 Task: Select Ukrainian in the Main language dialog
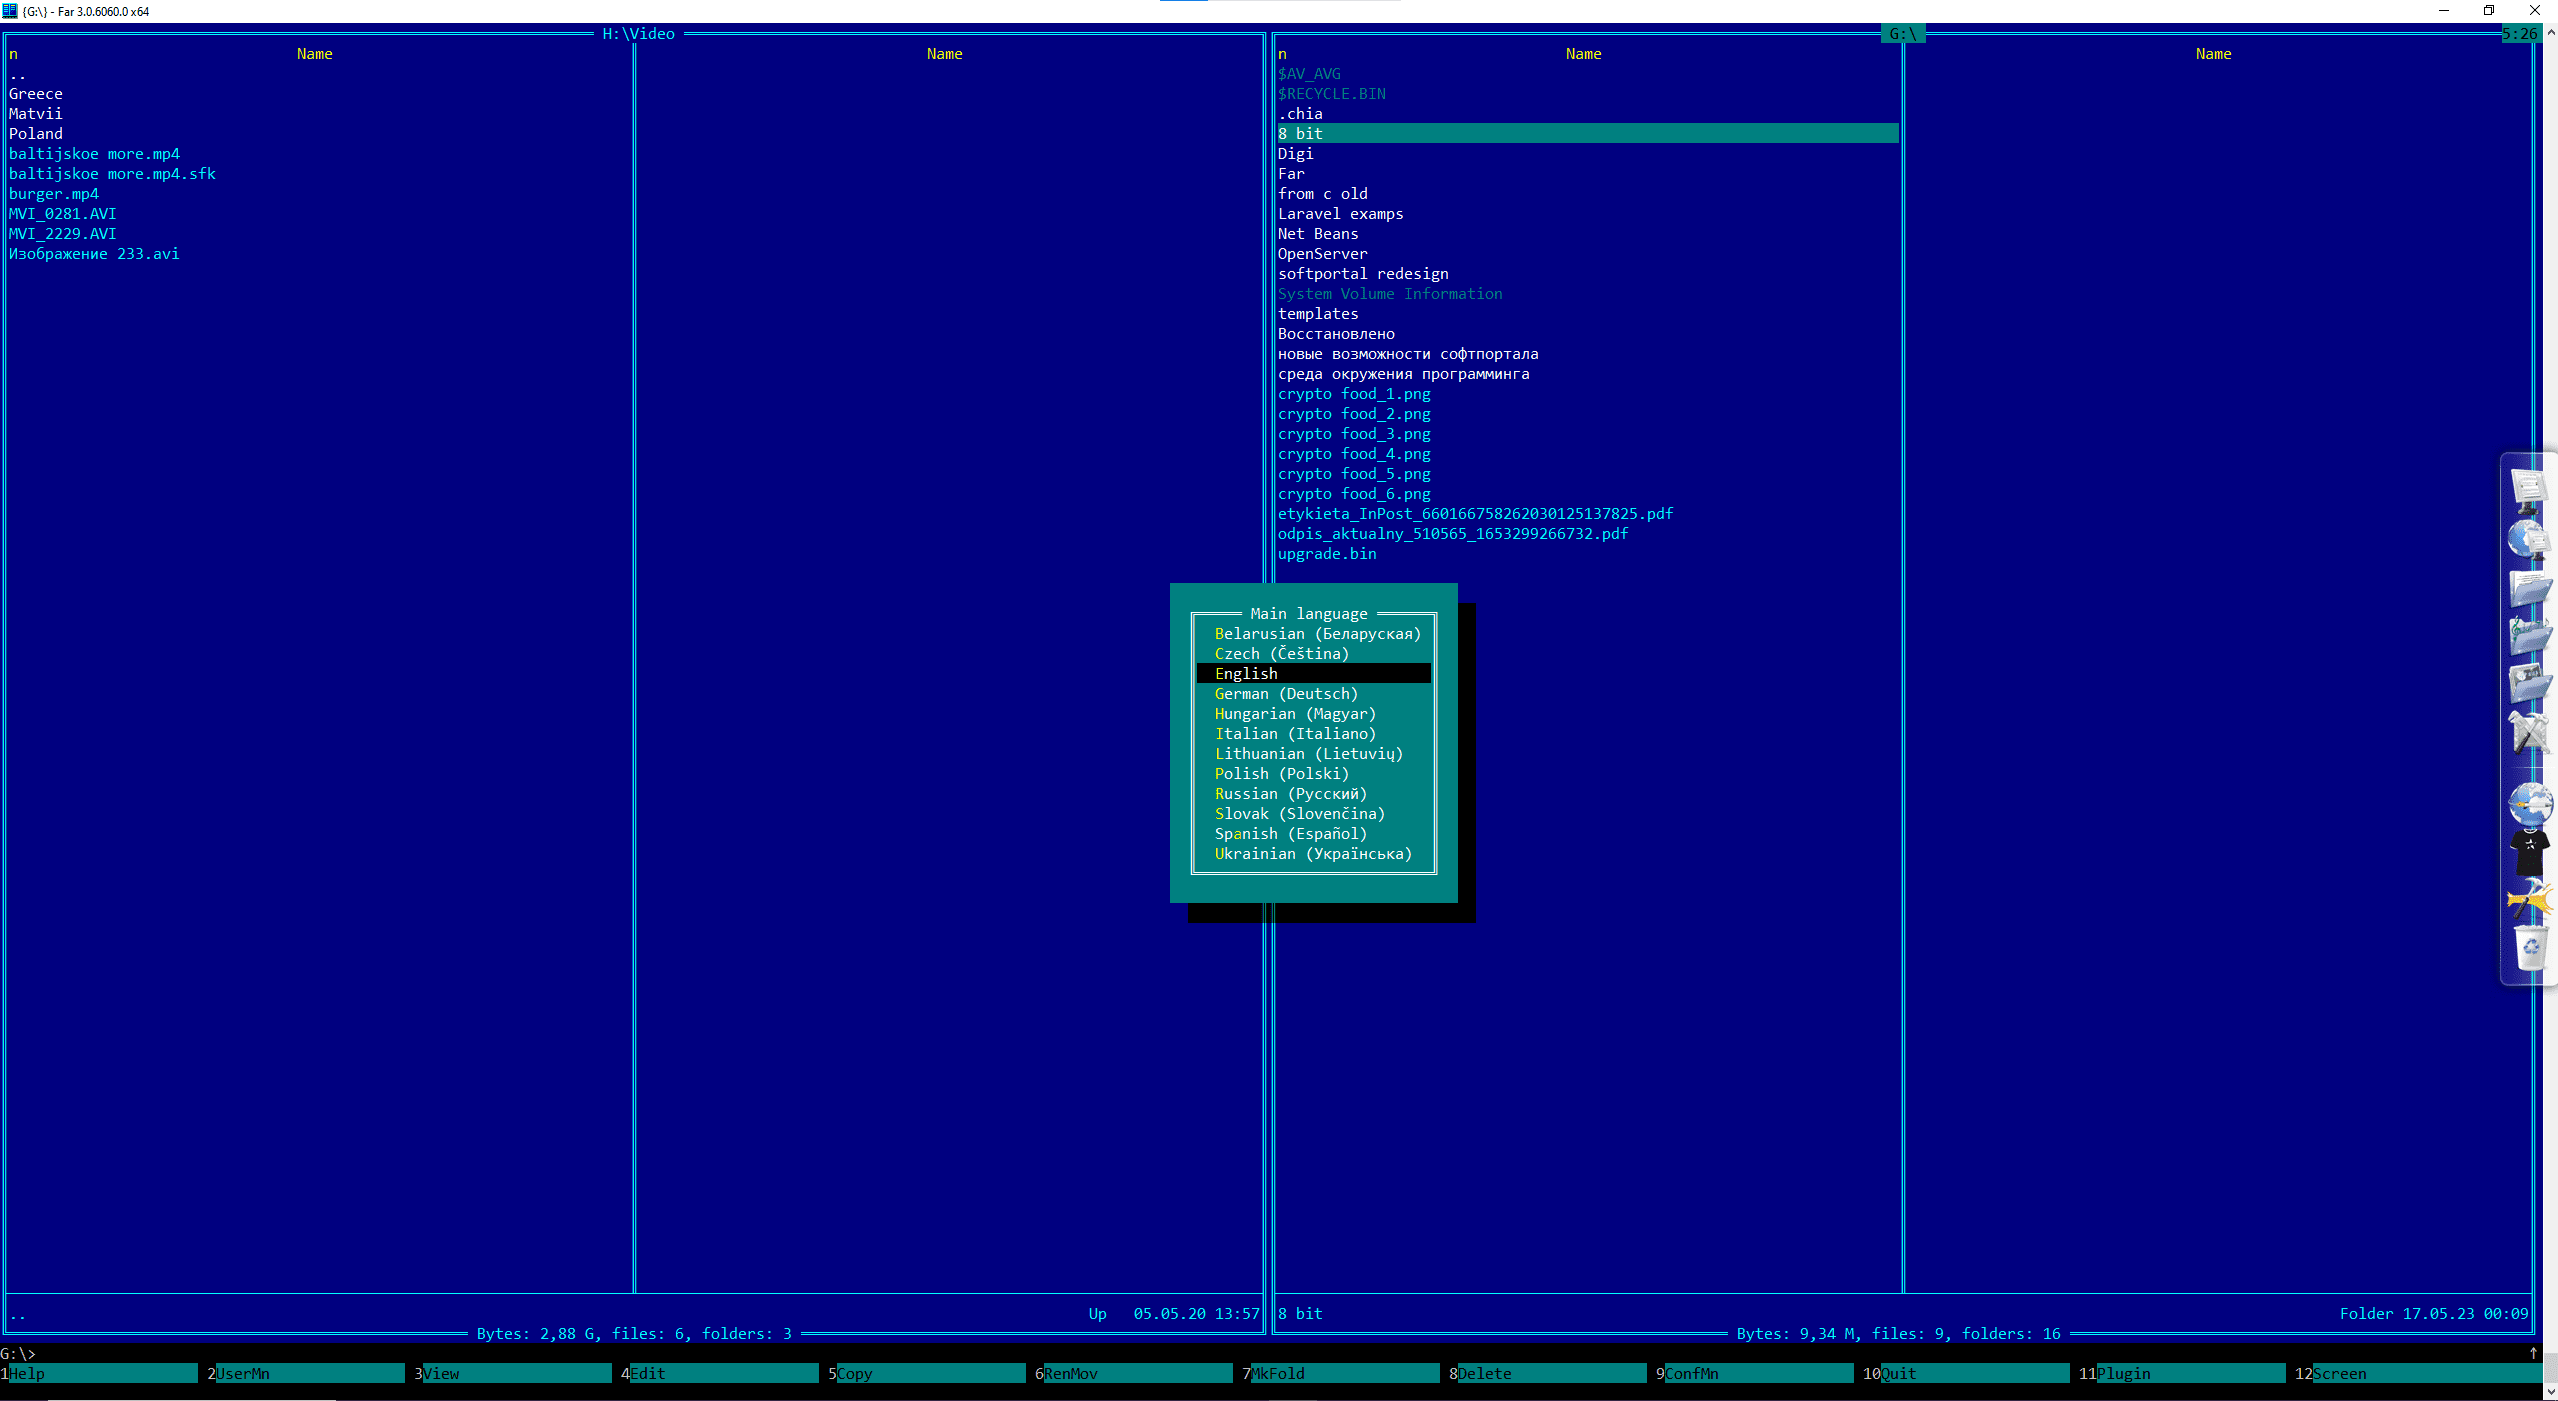pos(1313,853)
